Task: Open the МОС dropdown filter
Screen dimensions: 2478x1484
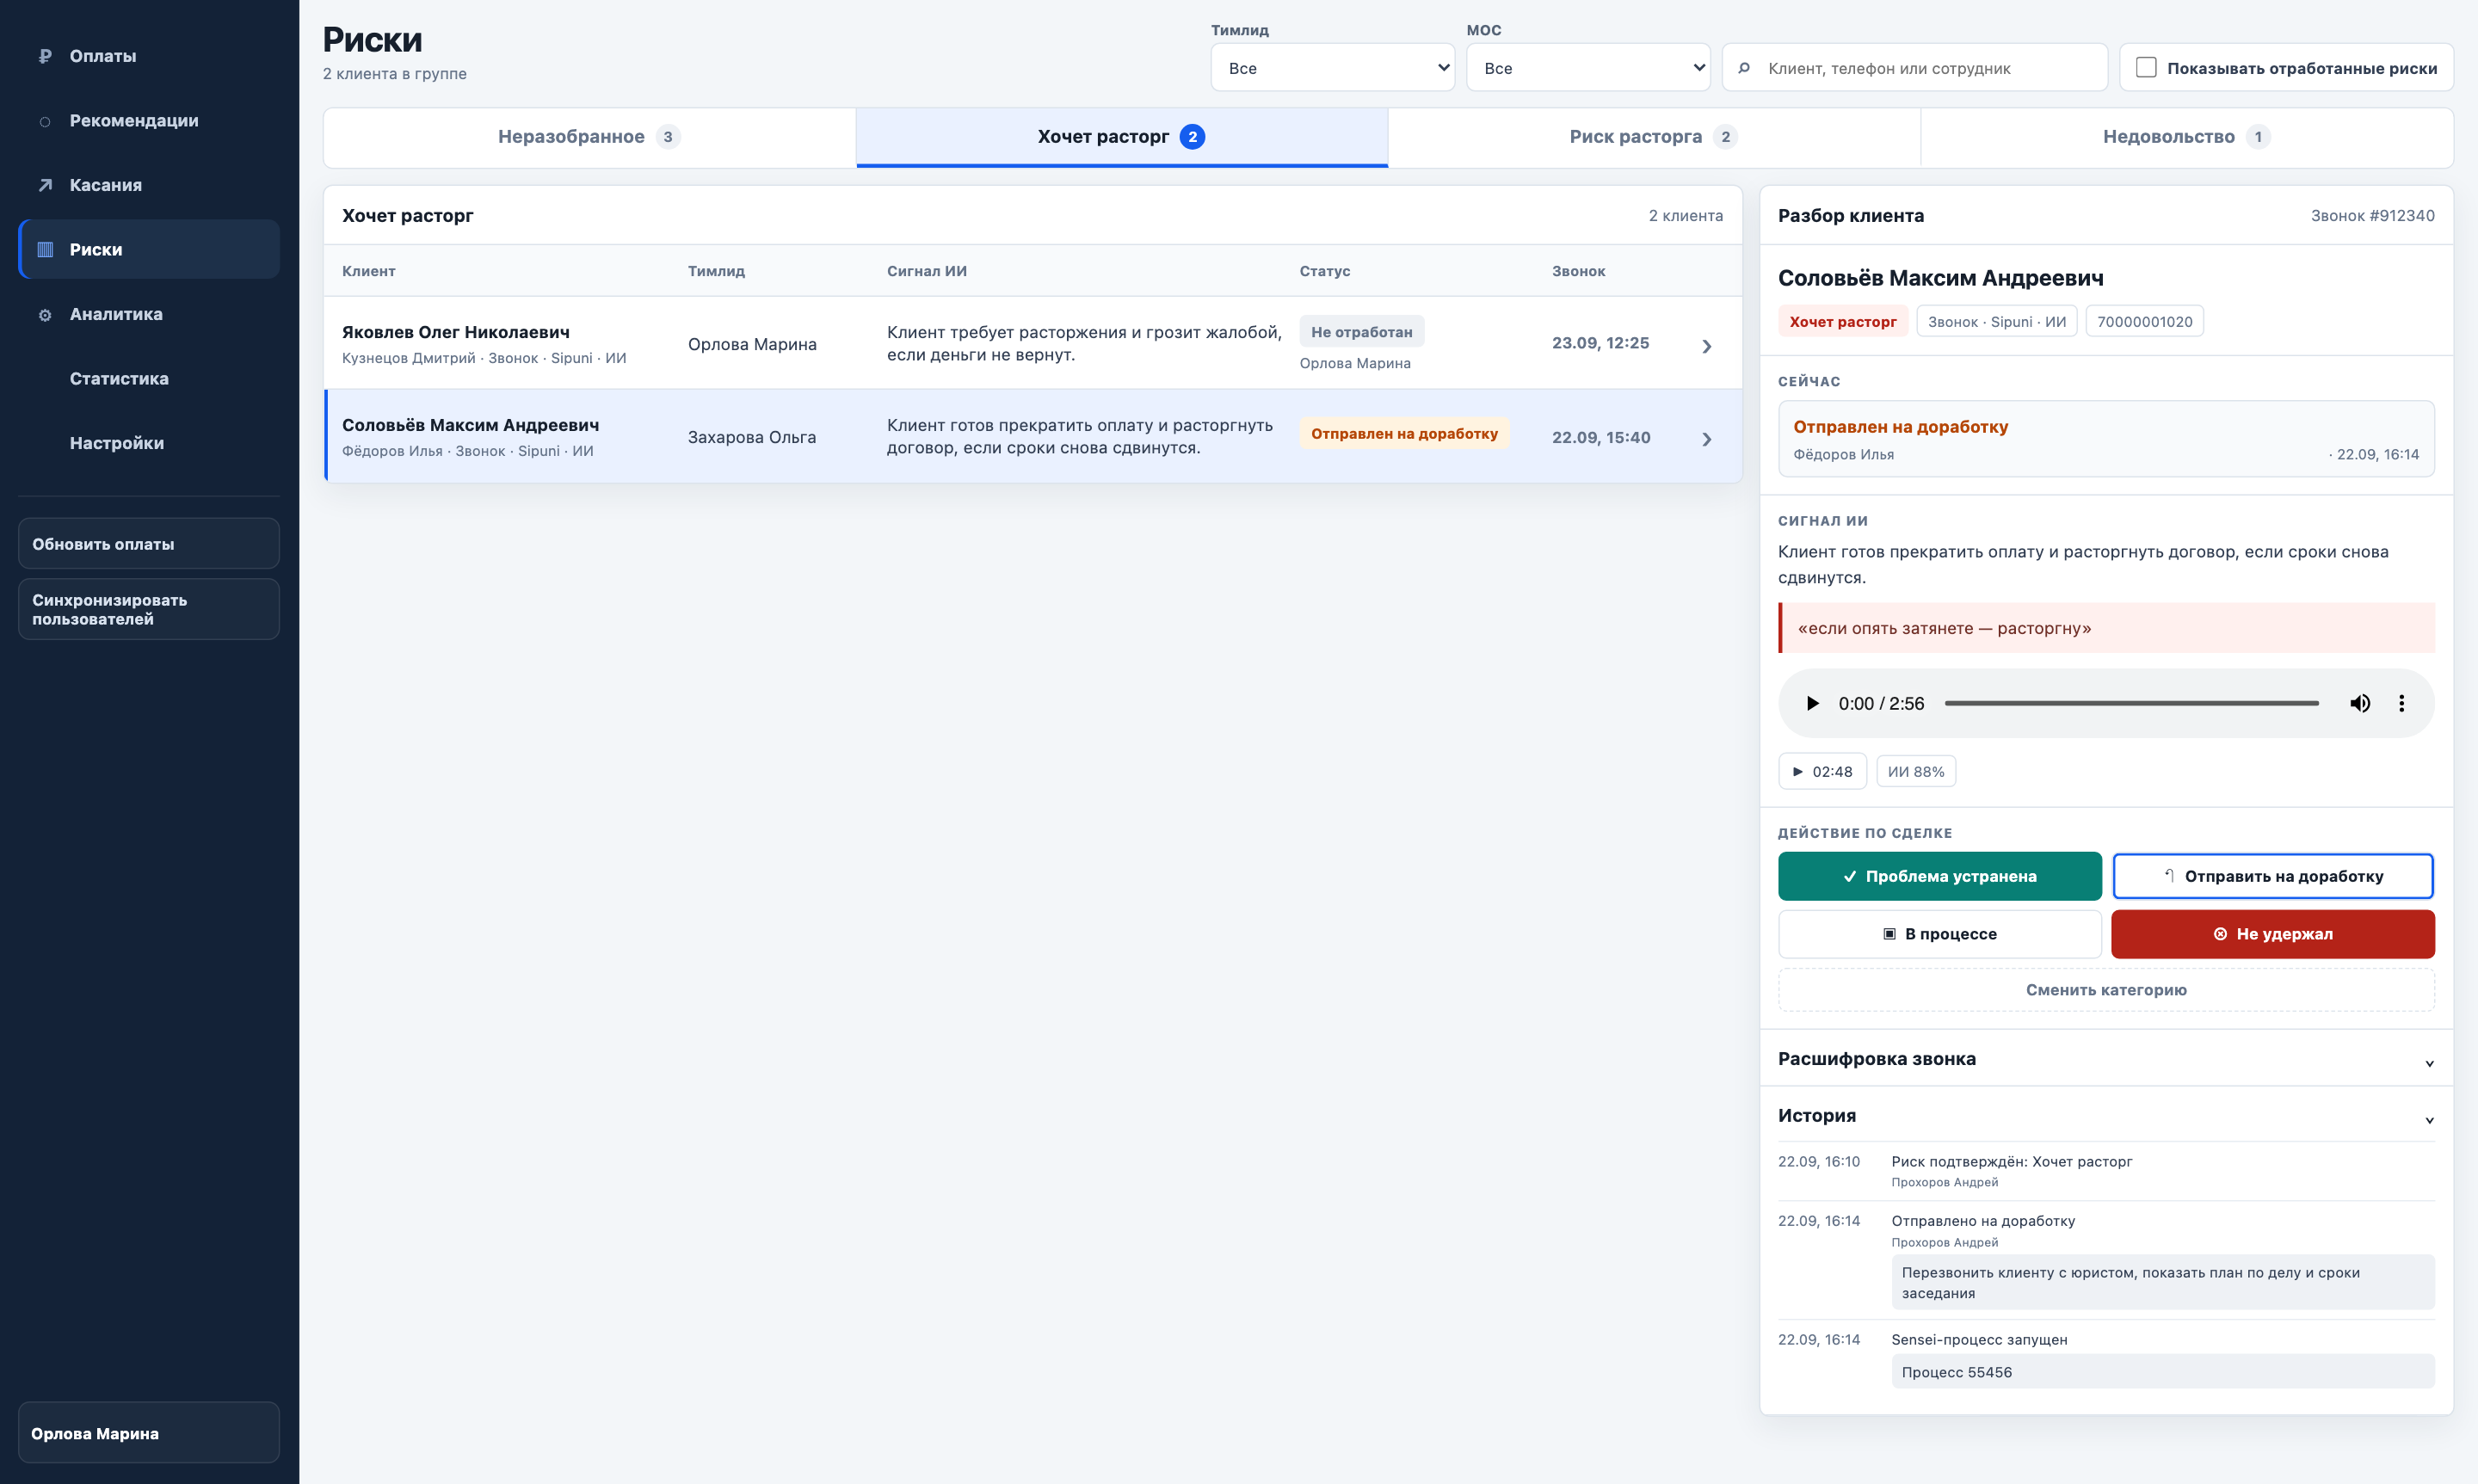Action: [x=1588, y=67]
